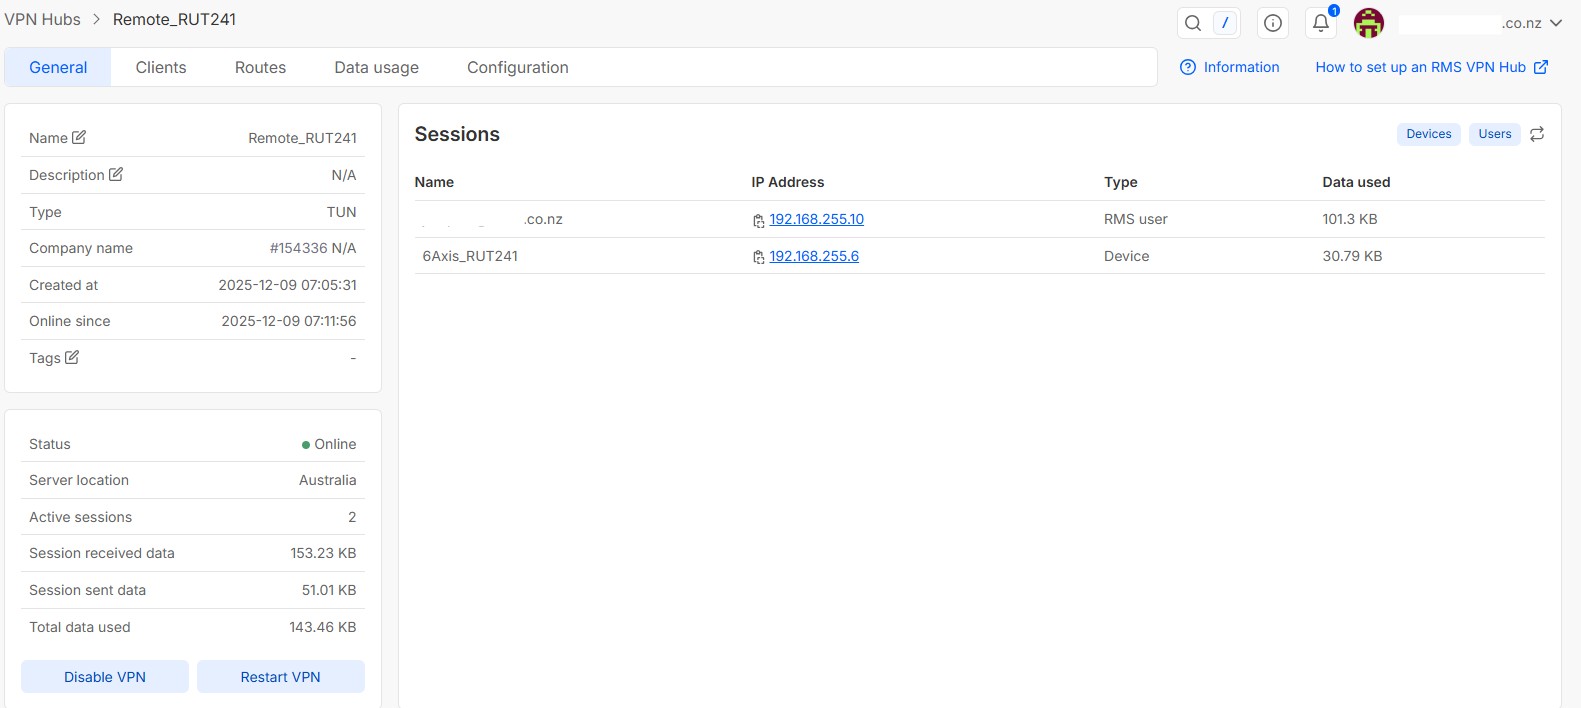Copy IP address 192.168.255.10 icon
Screen dimensions: 1581x708
(759, 221)
